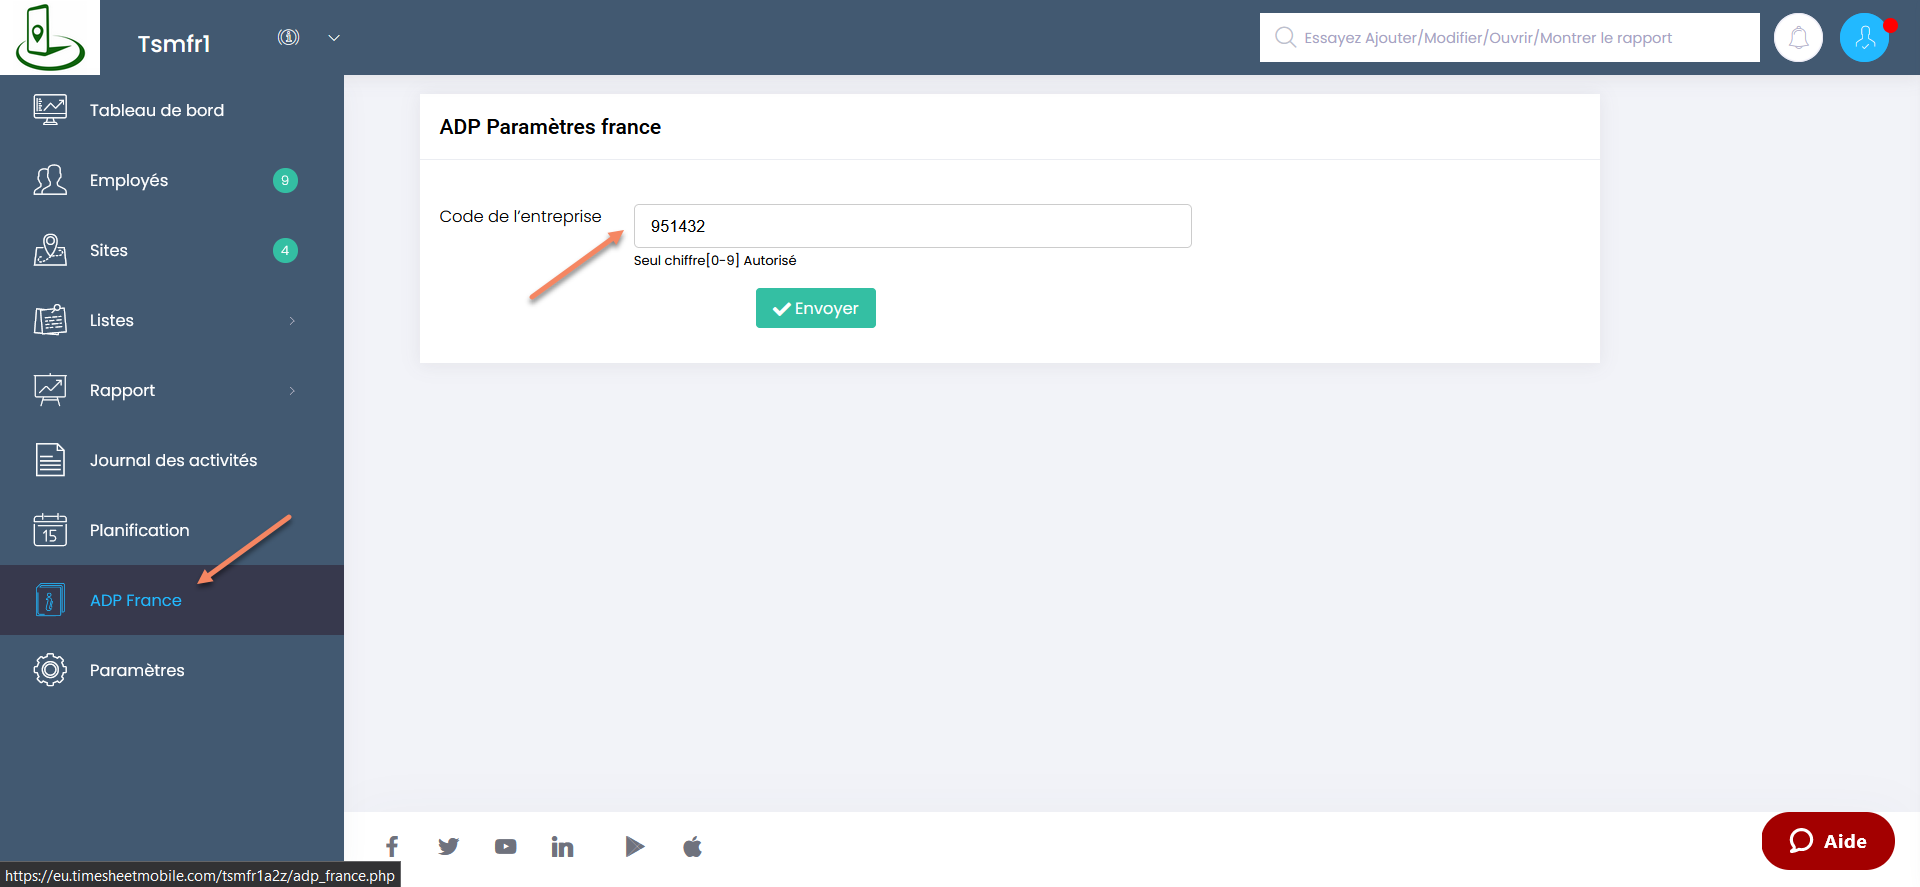
Task: Open Journal des activités
Action: tap(173, 460)
